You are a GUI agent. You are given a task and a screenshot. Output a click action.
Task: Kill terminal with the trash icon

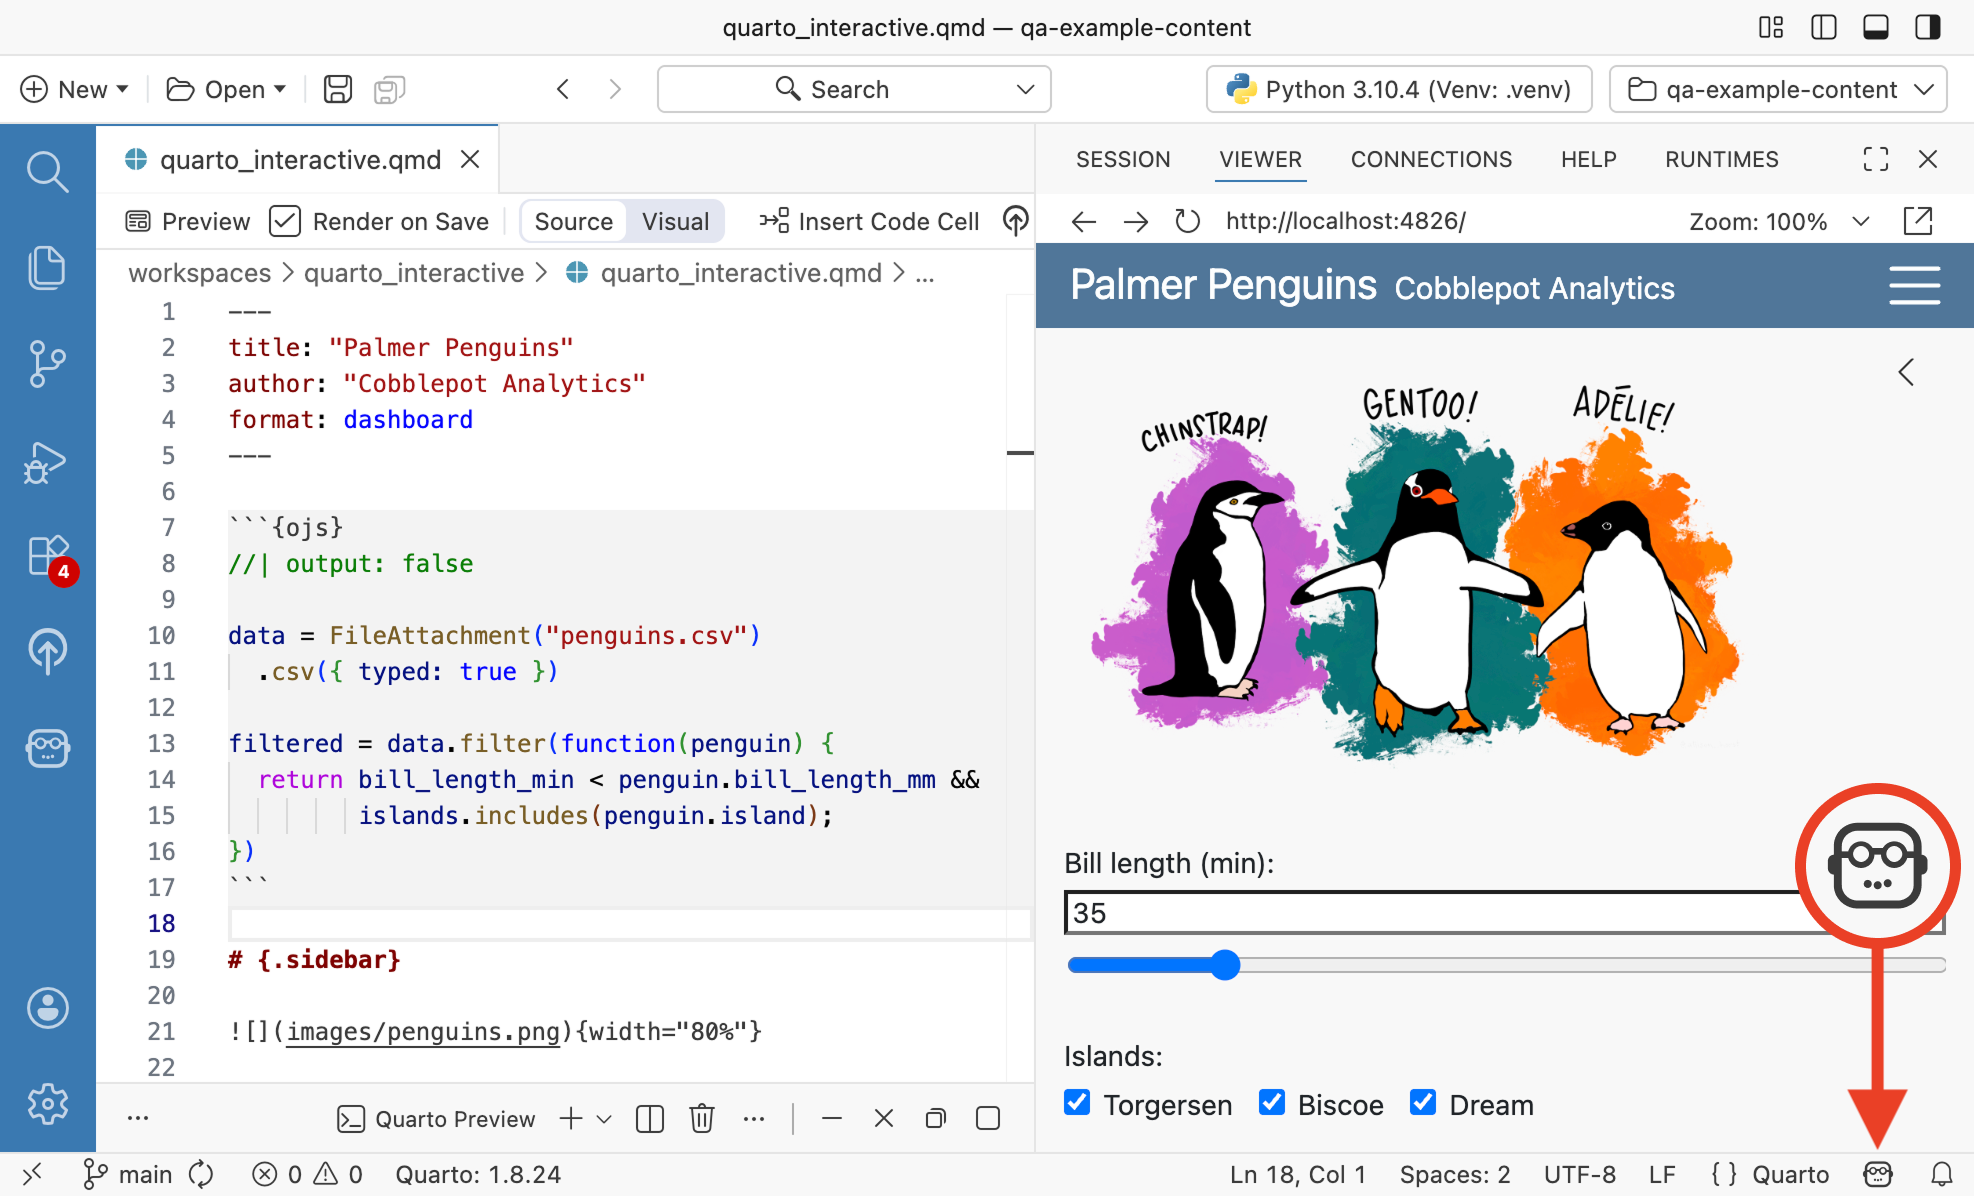(x=702, y=1118)
